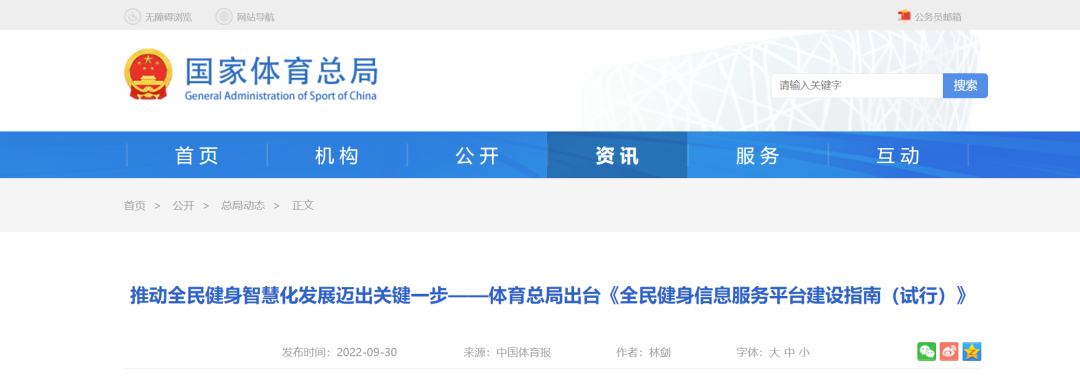Image resolution: width=1080 pixels, height=392 pixels.
Task: Click 正文 in the breadcrumb
Action: click(303, 205)
